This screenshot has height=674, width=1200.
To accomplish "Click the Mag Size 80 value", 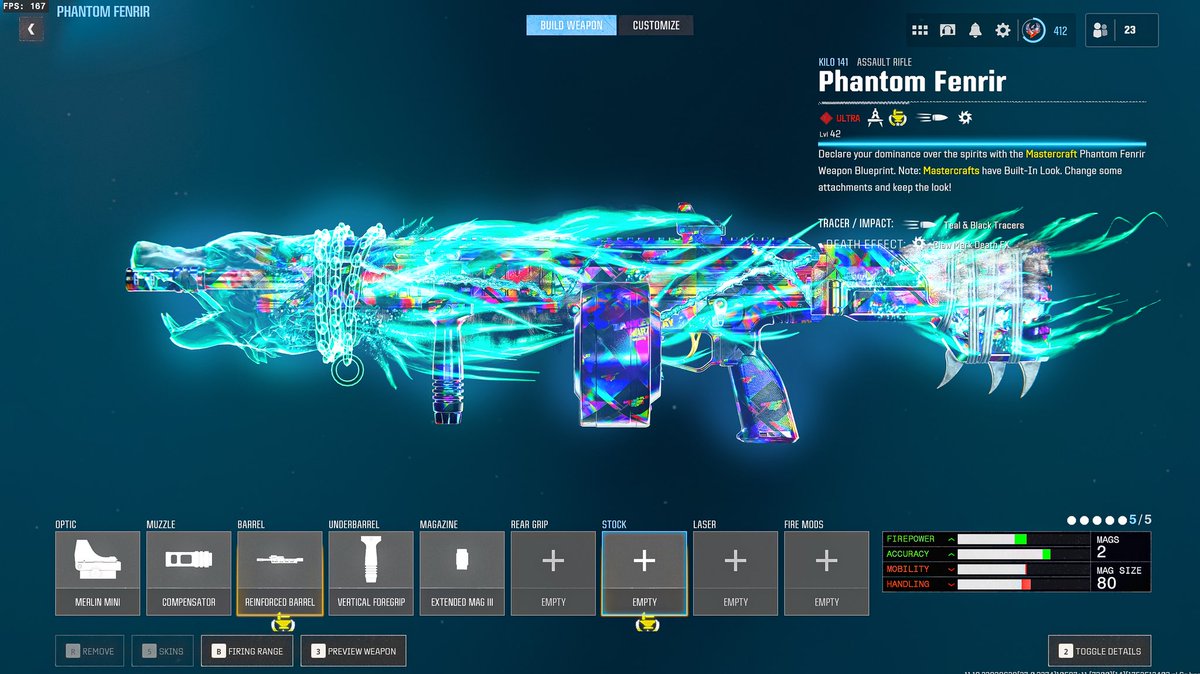I will 1107,583.
